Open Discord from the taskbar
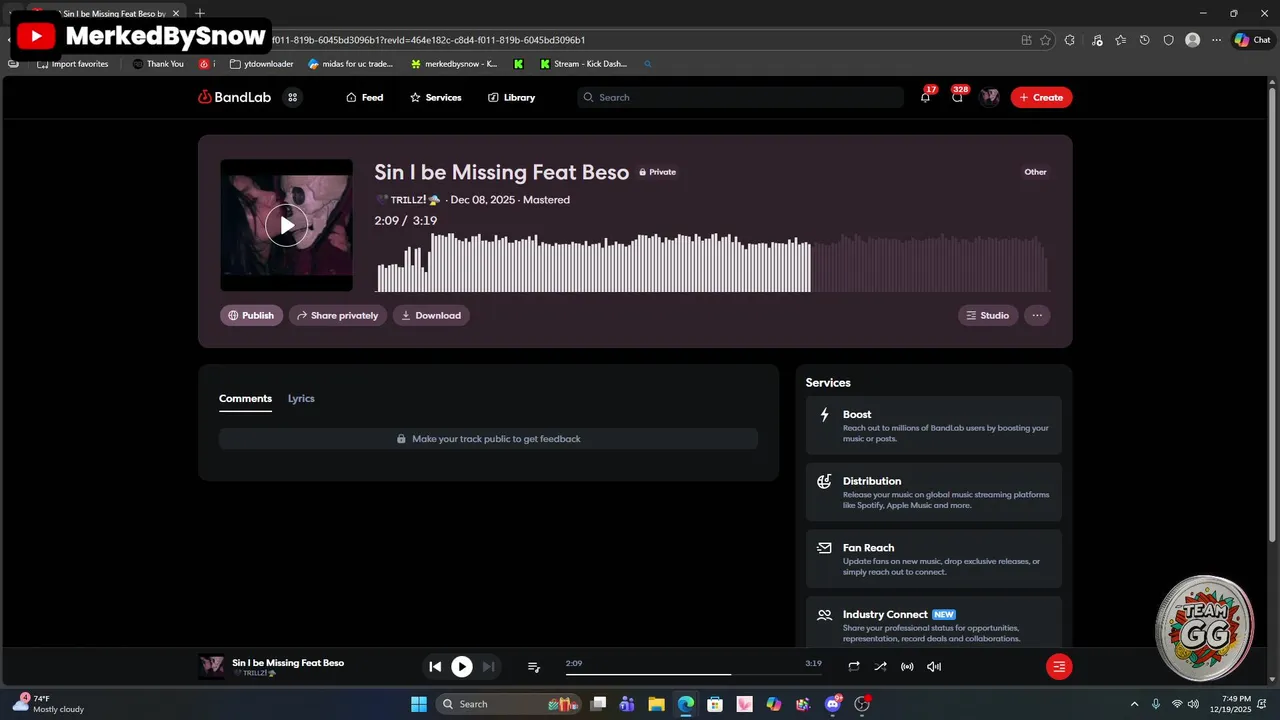This screenshot has height=720, width=1280. pyautogui.click(x=833, y=704)
